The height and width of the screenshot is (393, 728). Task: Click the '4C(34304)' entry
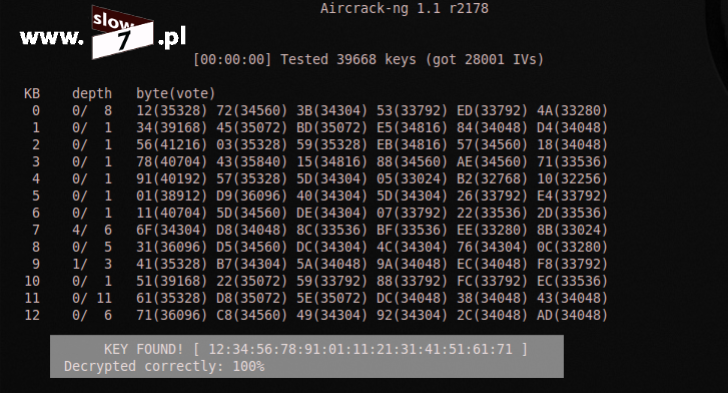(412, 247)
